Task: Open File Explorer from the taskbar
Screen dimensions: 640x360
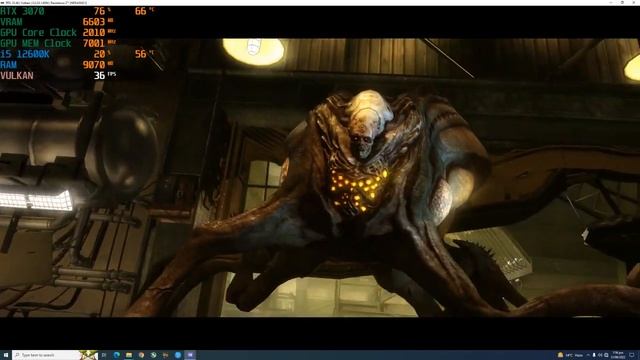Action: (129, 355)
